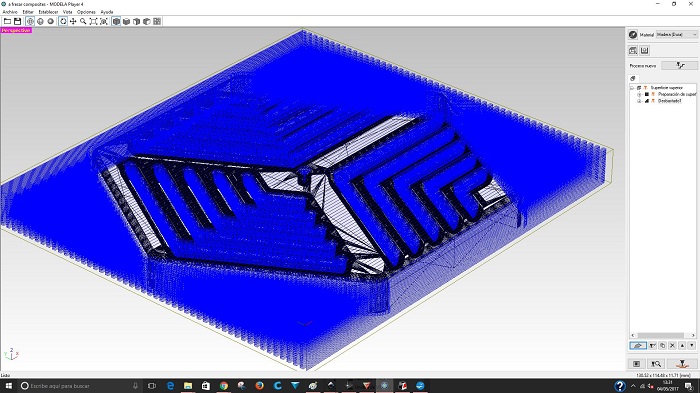Click the start cutting mill button
This screenshot has width=700, height=393.
click(682, 364)
